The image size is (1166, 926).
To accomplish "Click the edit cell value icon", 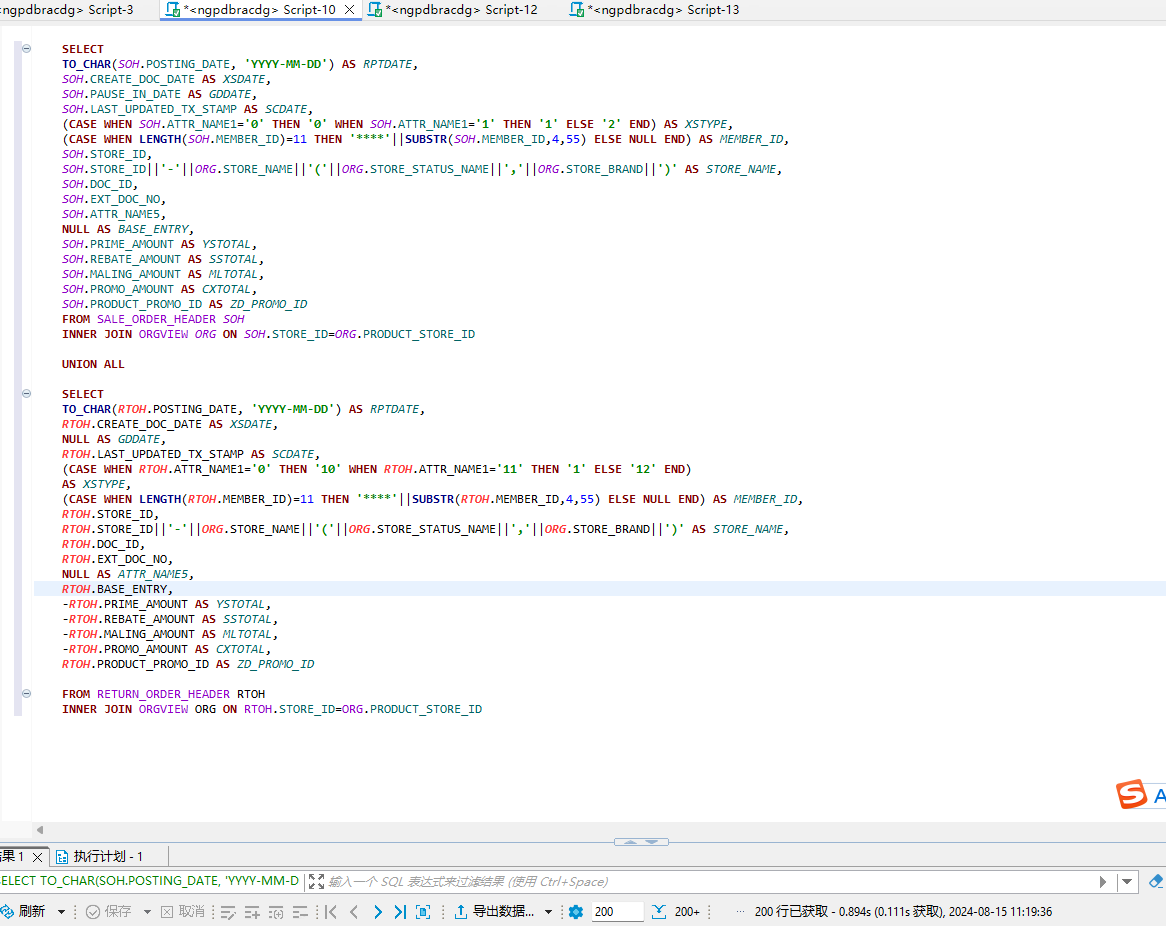I will point(228,912).
